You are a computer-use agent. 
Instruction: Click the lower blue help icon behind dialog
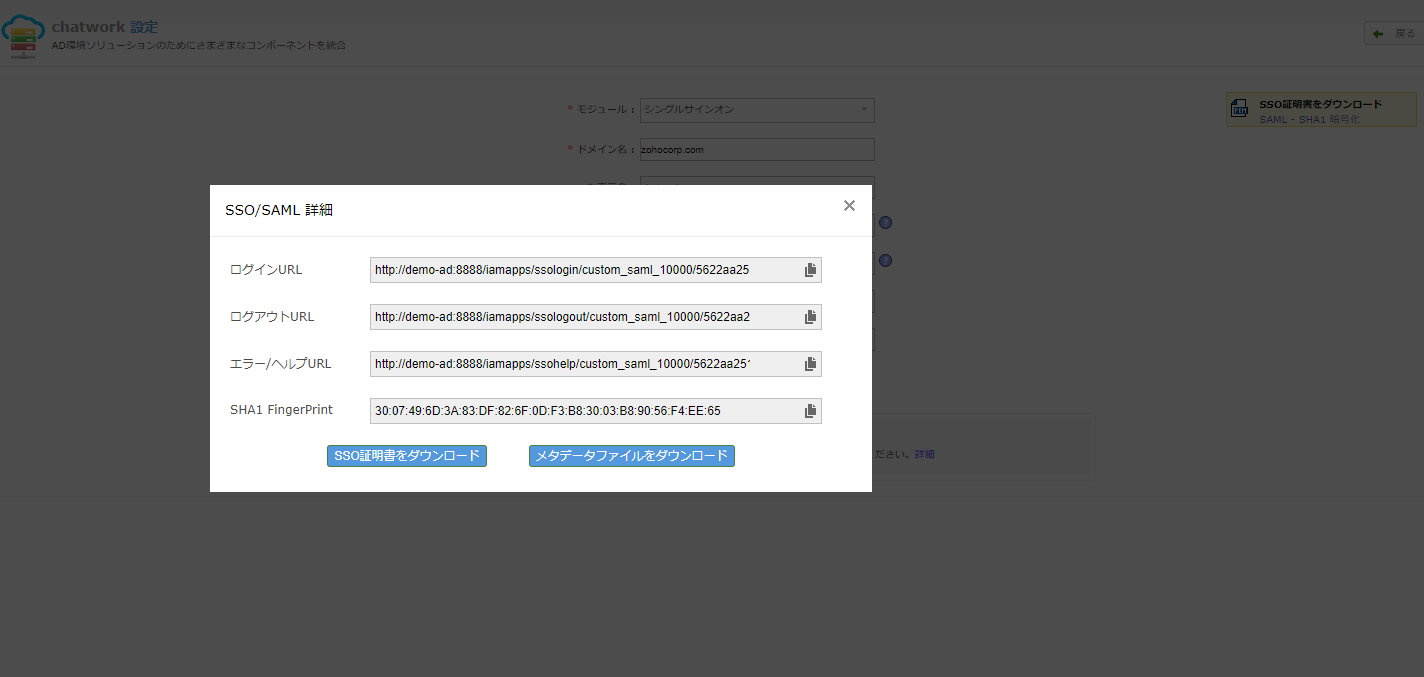885,261
